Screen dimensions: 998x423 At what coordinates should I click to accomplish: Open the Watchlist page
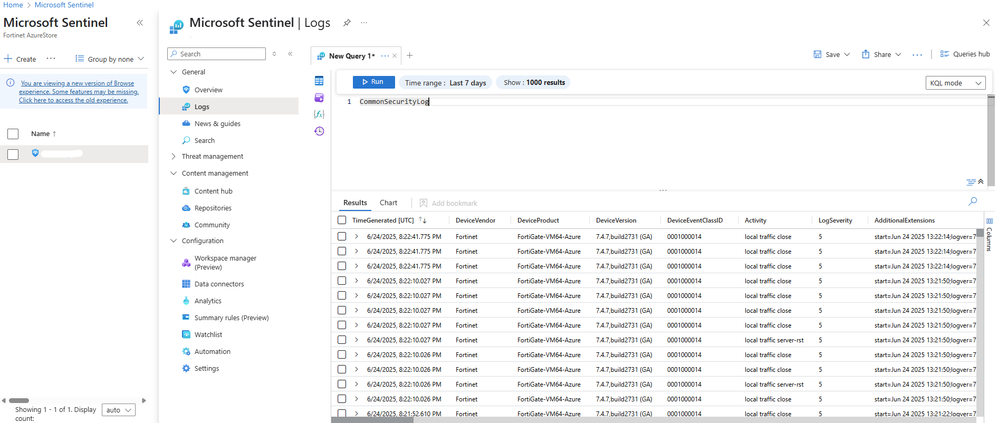pyautogui.click(x=208, y=335)
